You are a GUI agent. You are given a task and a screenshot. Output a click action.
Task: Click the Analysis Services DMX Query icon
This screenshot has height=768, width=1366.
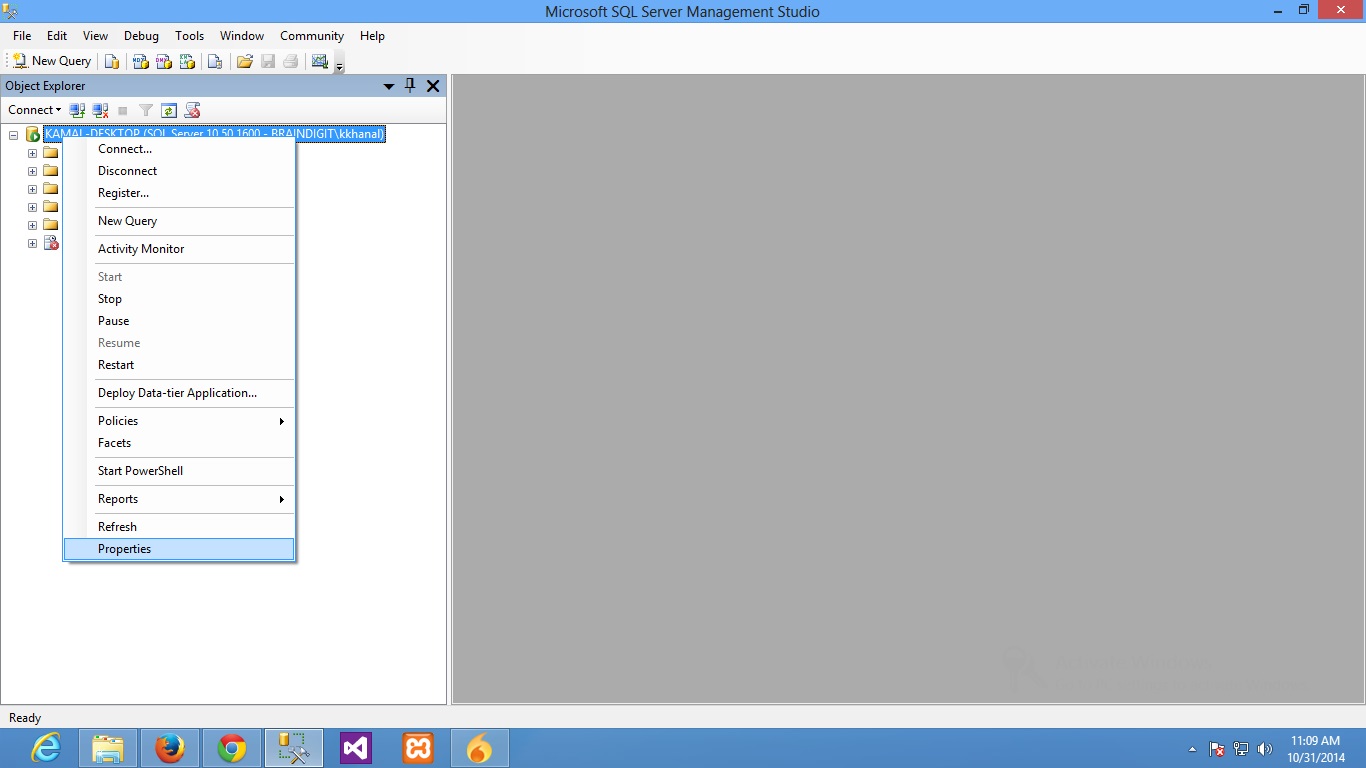pos(163,61)
